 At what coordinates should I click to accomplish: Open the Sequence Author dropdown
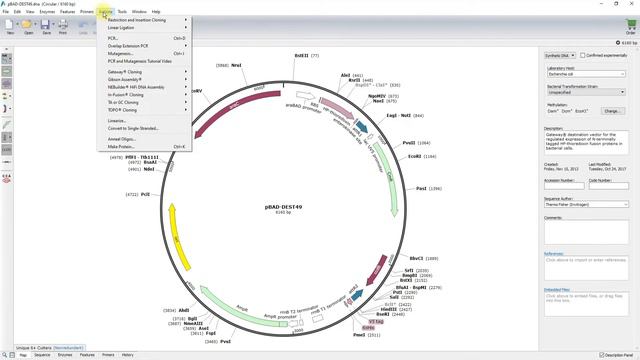coord(586,204)
